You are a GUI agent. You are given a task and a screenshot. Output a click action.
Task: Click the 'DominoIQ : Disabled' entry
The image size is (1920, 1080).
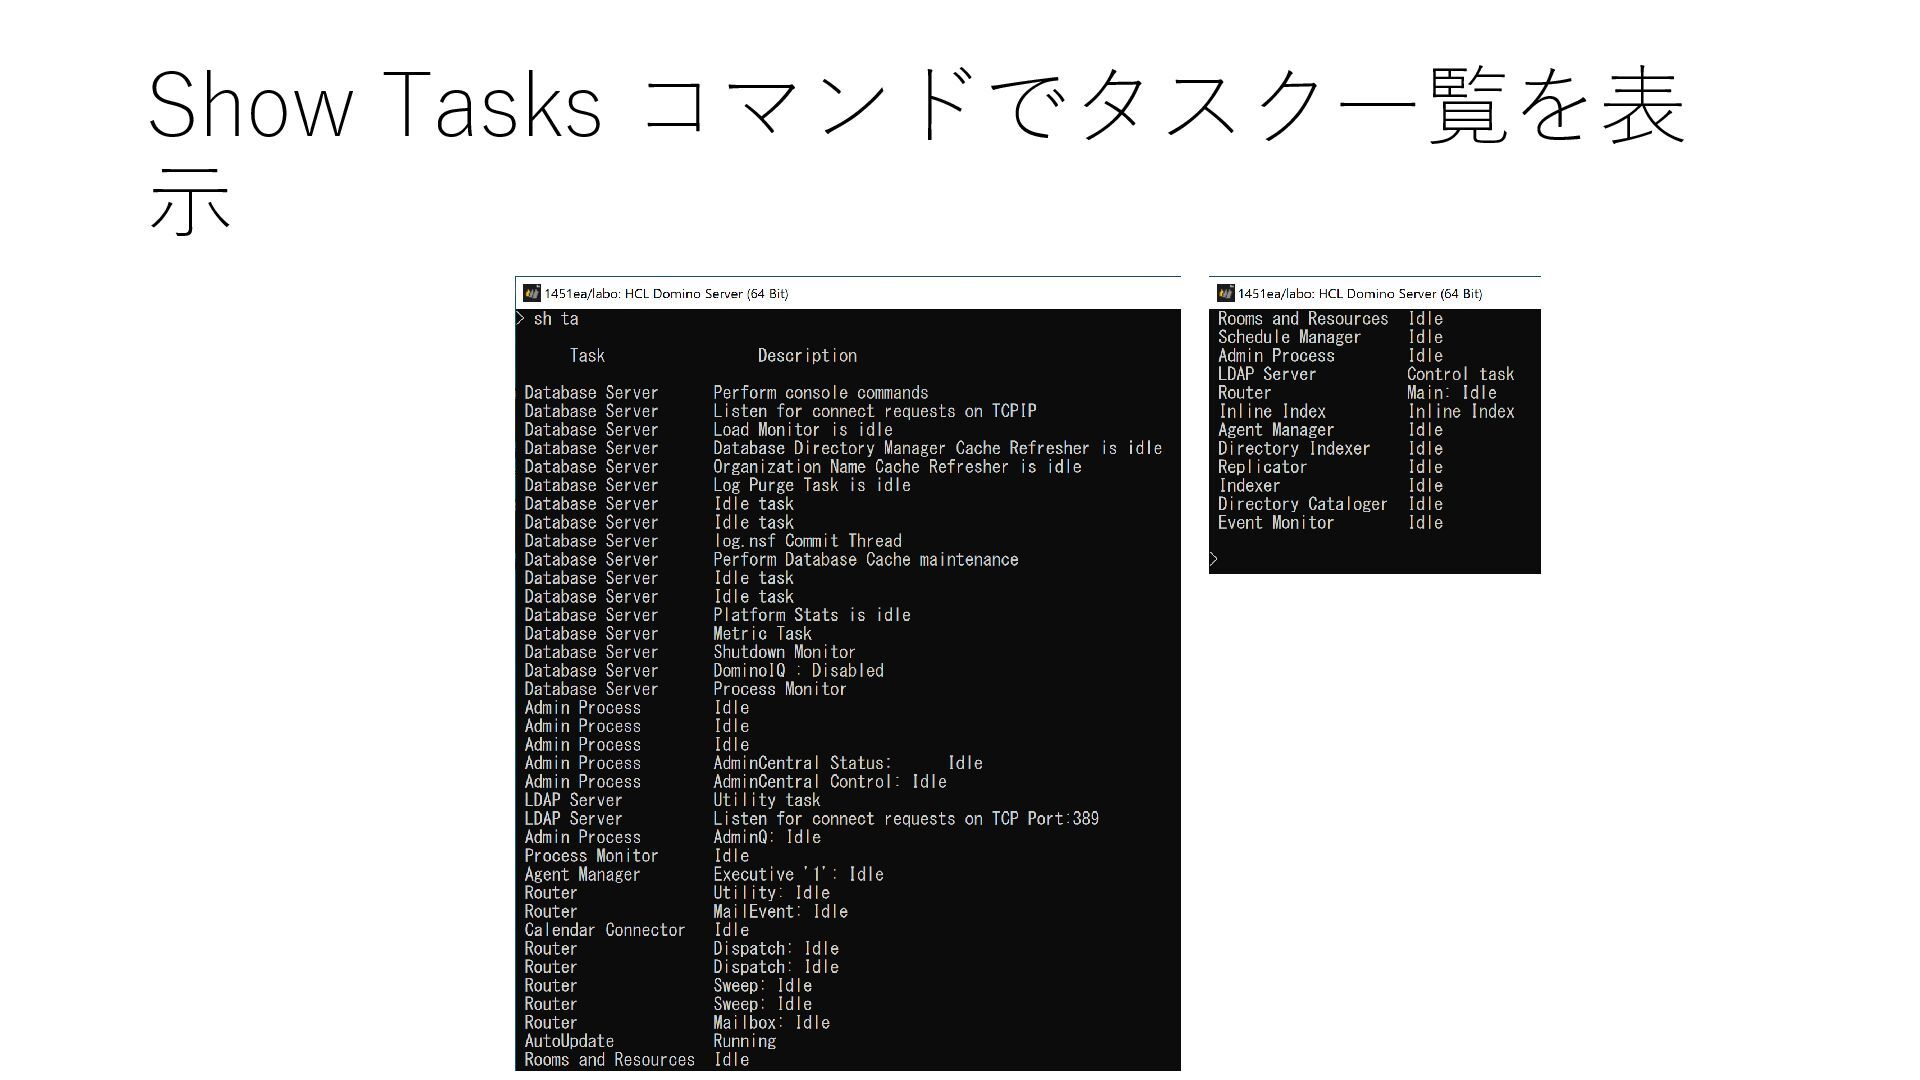click(x=798, y=671)
